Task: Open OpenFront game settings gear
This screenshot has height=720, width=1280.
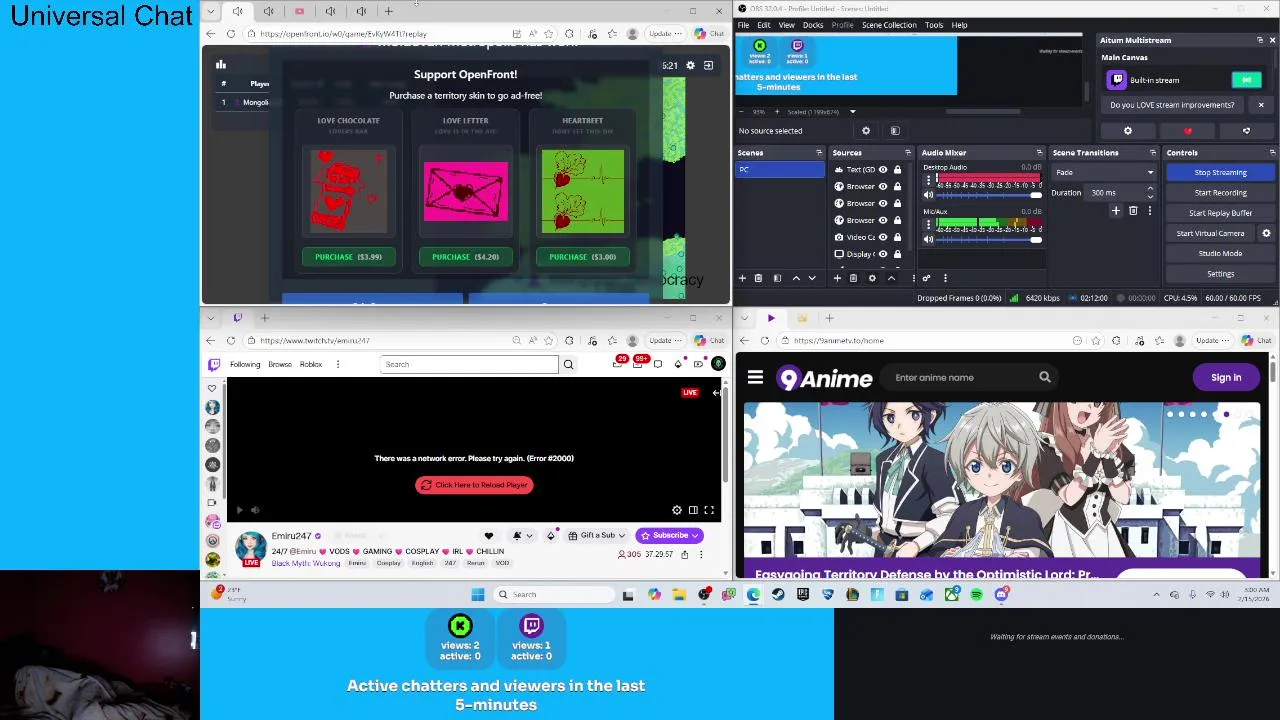Action: [690, 65]
